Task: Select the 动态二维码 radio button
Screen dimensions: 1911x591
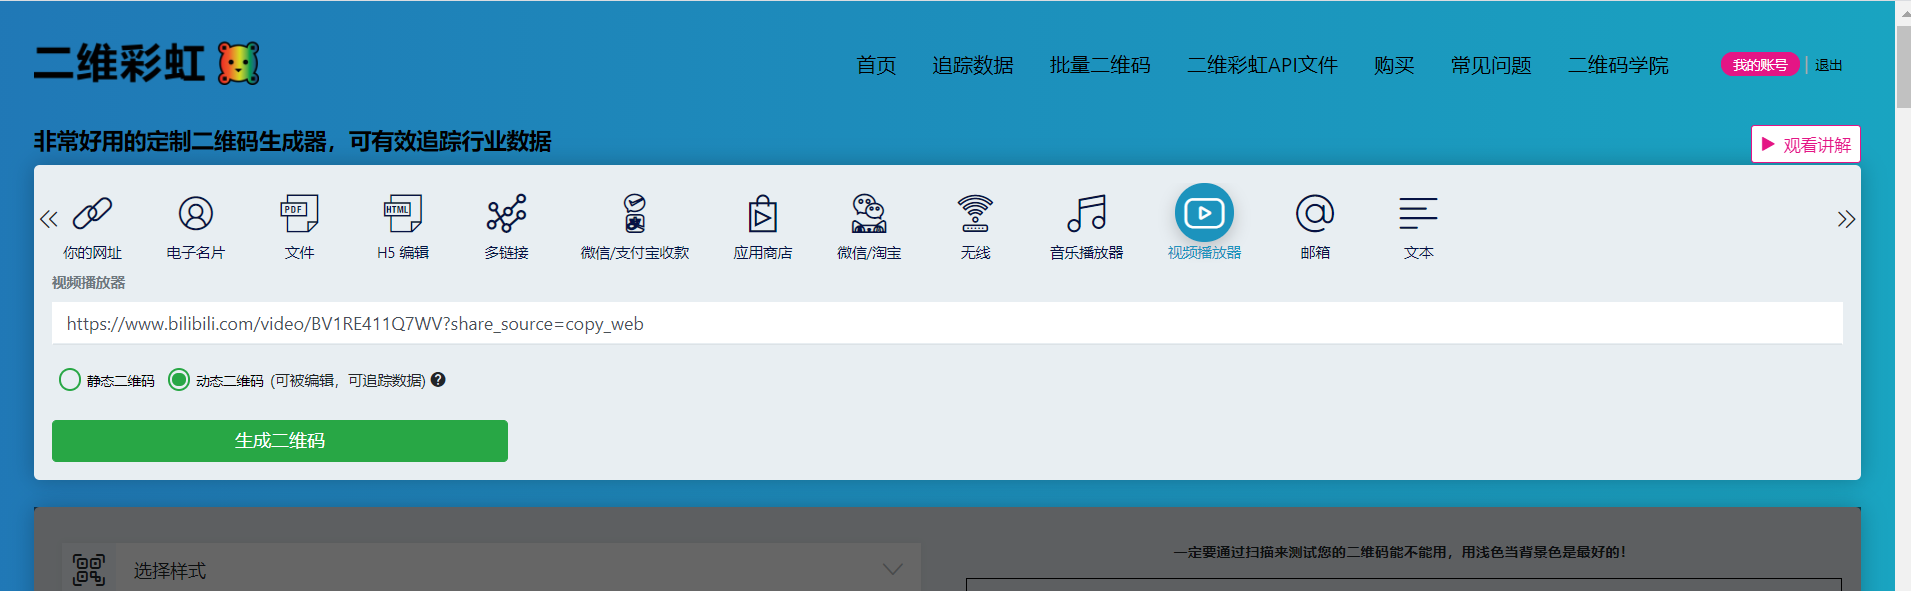Action: point(179,380)
